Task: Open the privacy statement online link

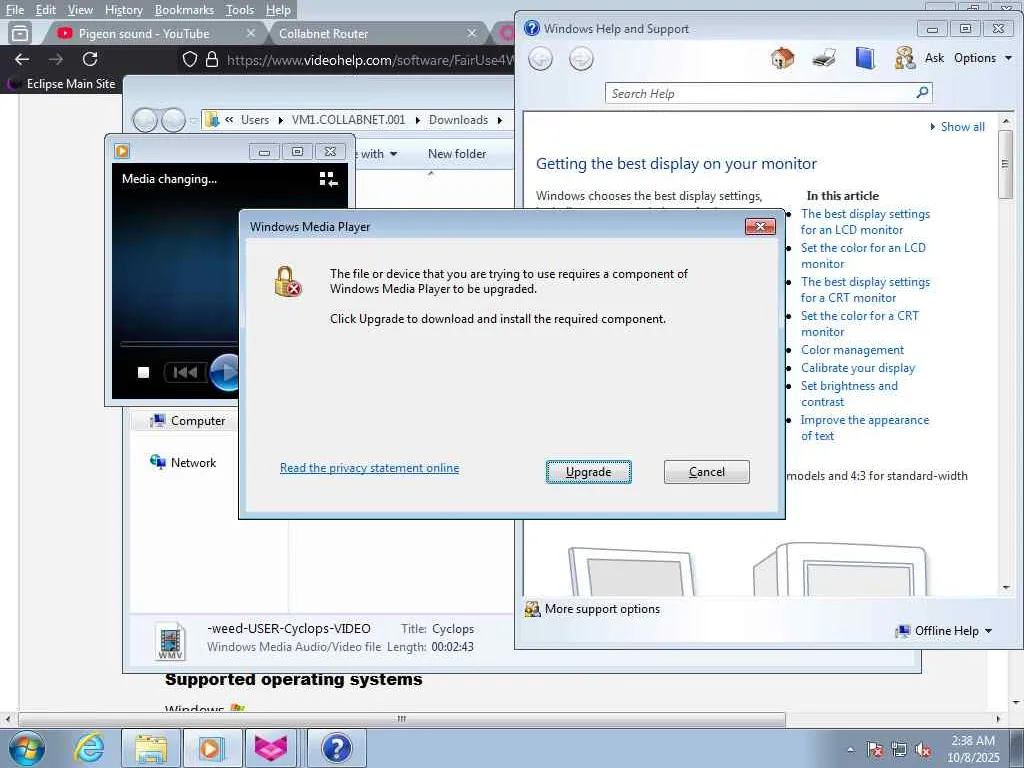Action: coord(370,468)
